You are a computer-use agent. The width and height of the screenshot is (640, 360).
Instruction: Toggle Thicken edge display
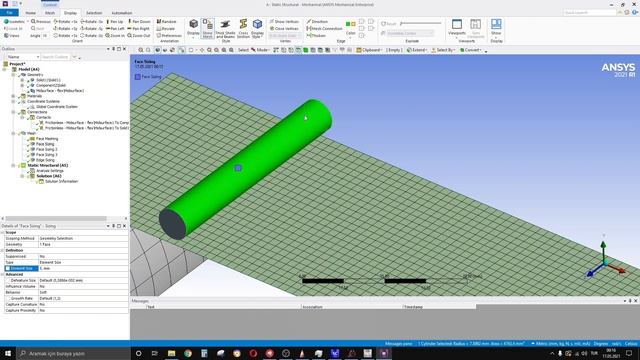316,36
